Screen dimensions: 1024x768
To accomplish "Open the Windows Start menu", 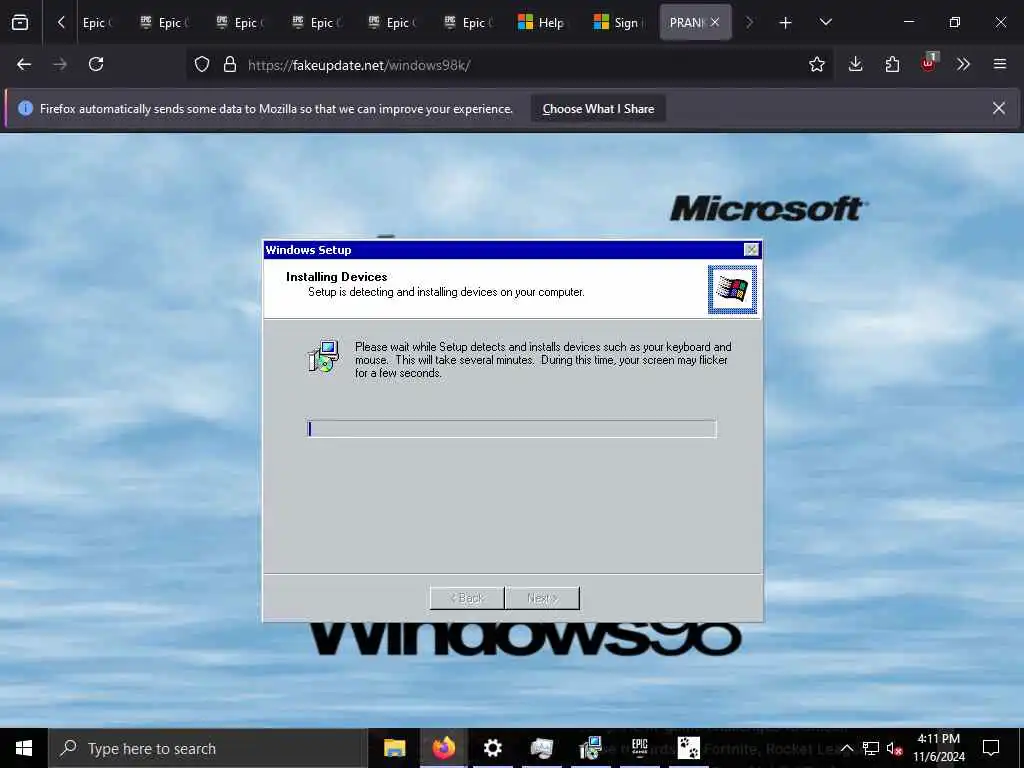I will tap(24, 748).
